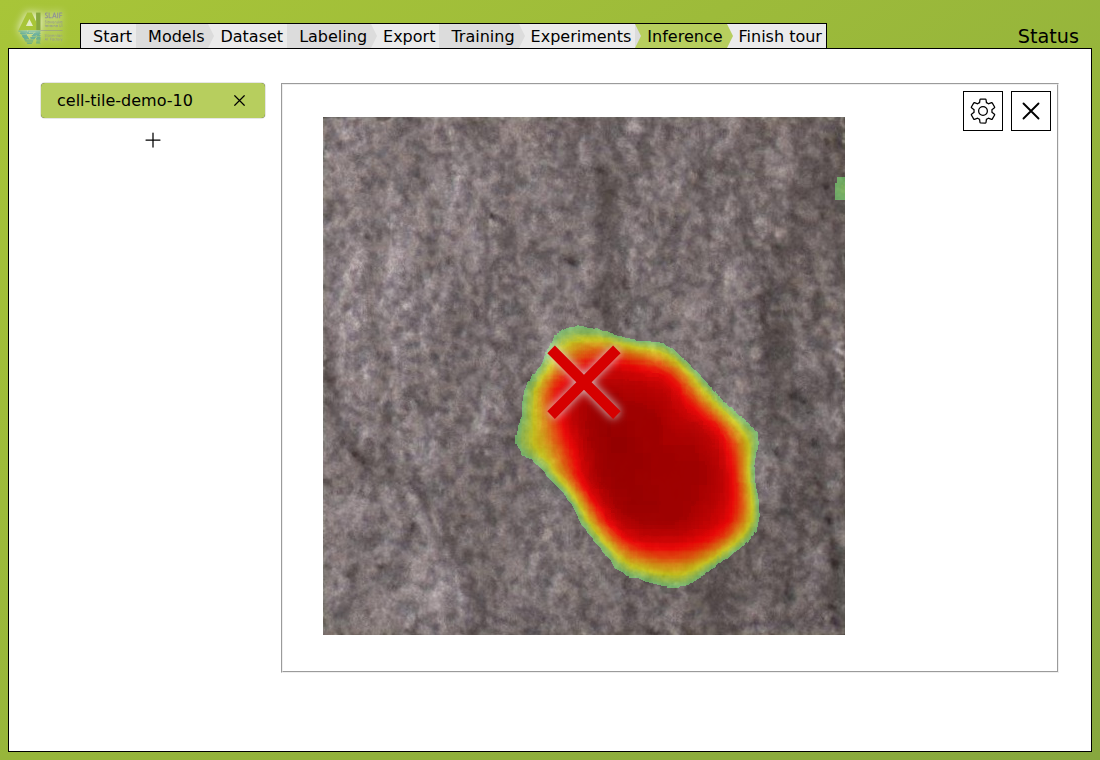Go to the Start step
This screenshot has height=760, width=1100.
coord(112,36)
